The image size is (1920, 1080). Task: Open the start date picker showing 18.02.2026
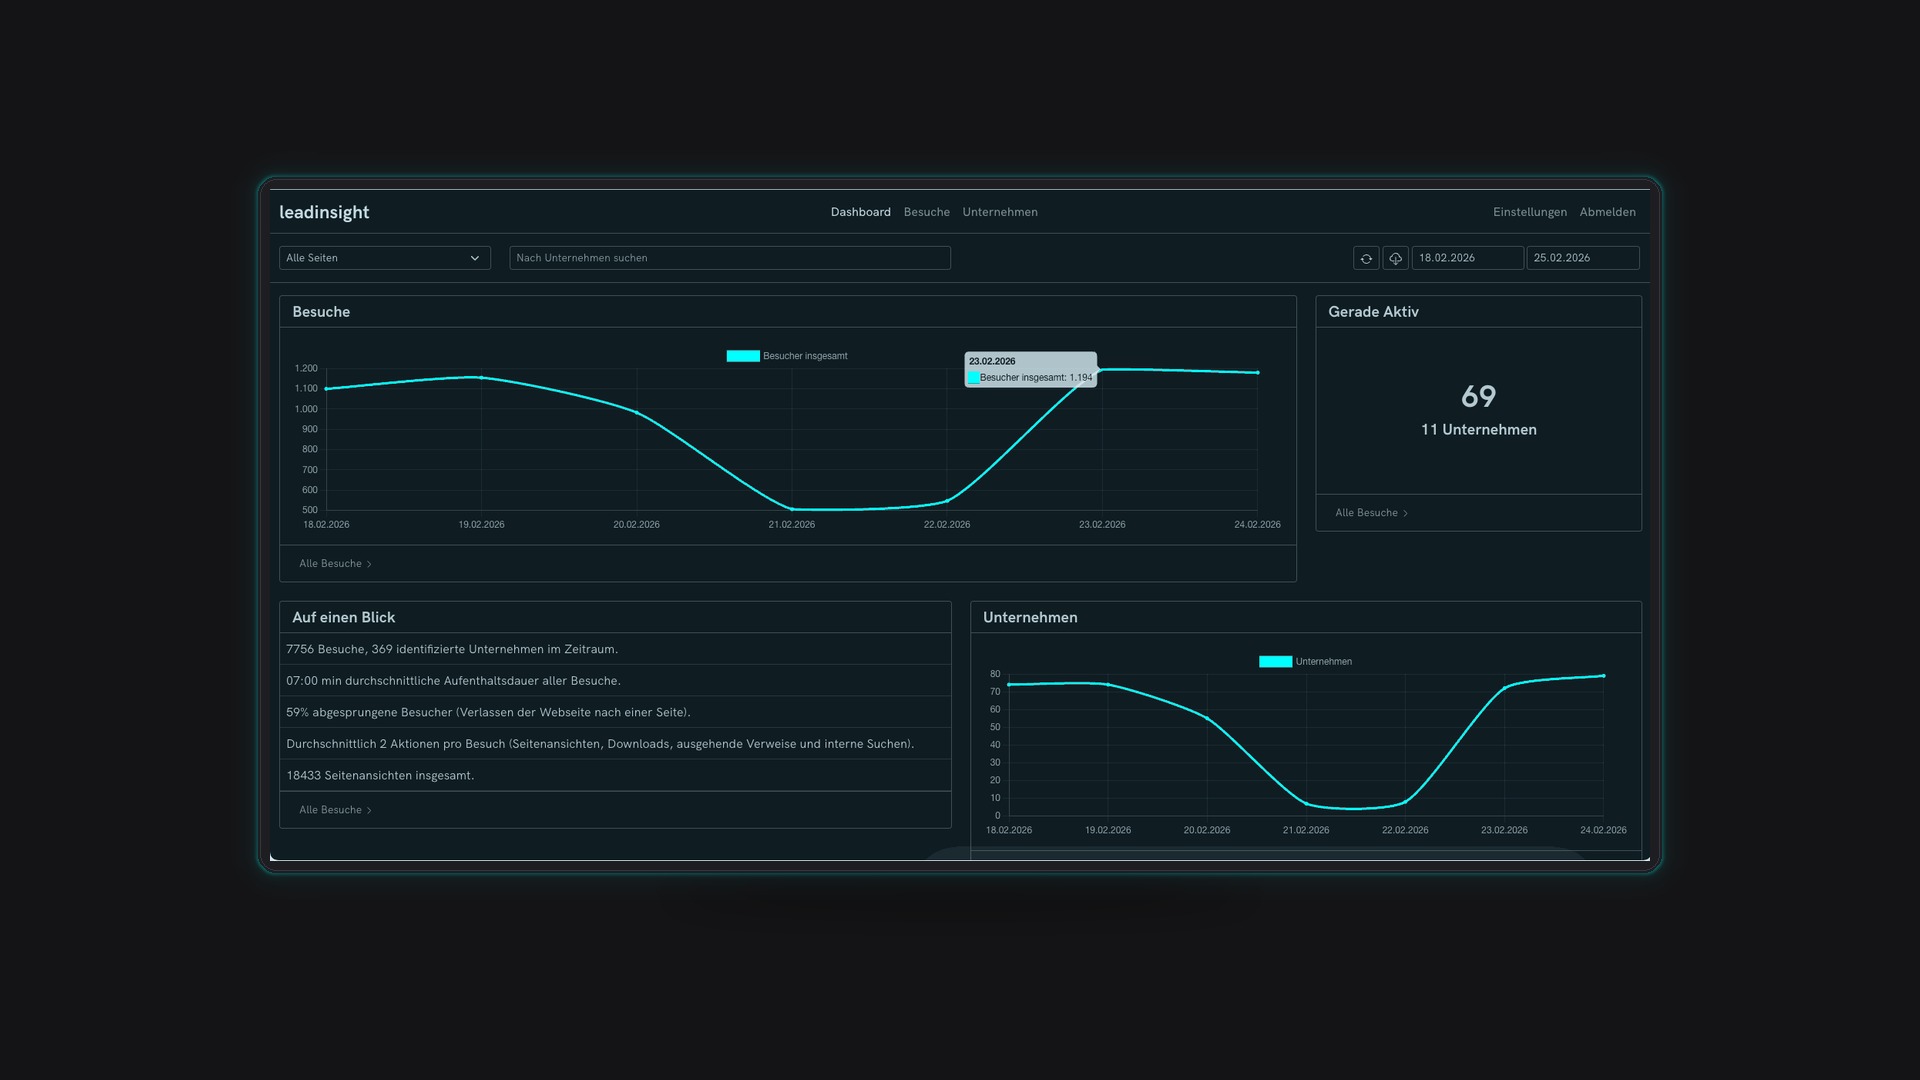[x=1467, y=258]
